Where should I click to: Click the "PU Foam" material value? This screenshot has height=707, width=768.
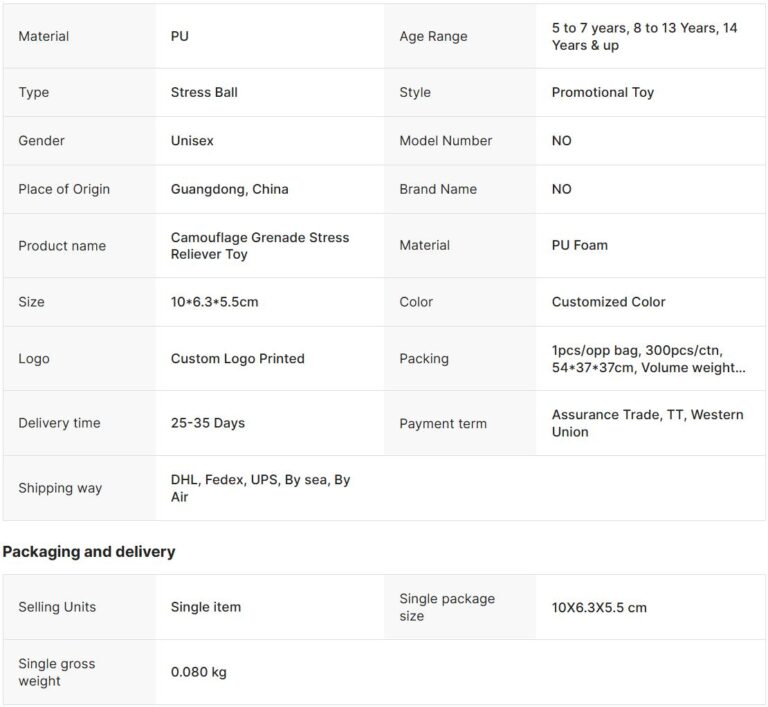579,245
